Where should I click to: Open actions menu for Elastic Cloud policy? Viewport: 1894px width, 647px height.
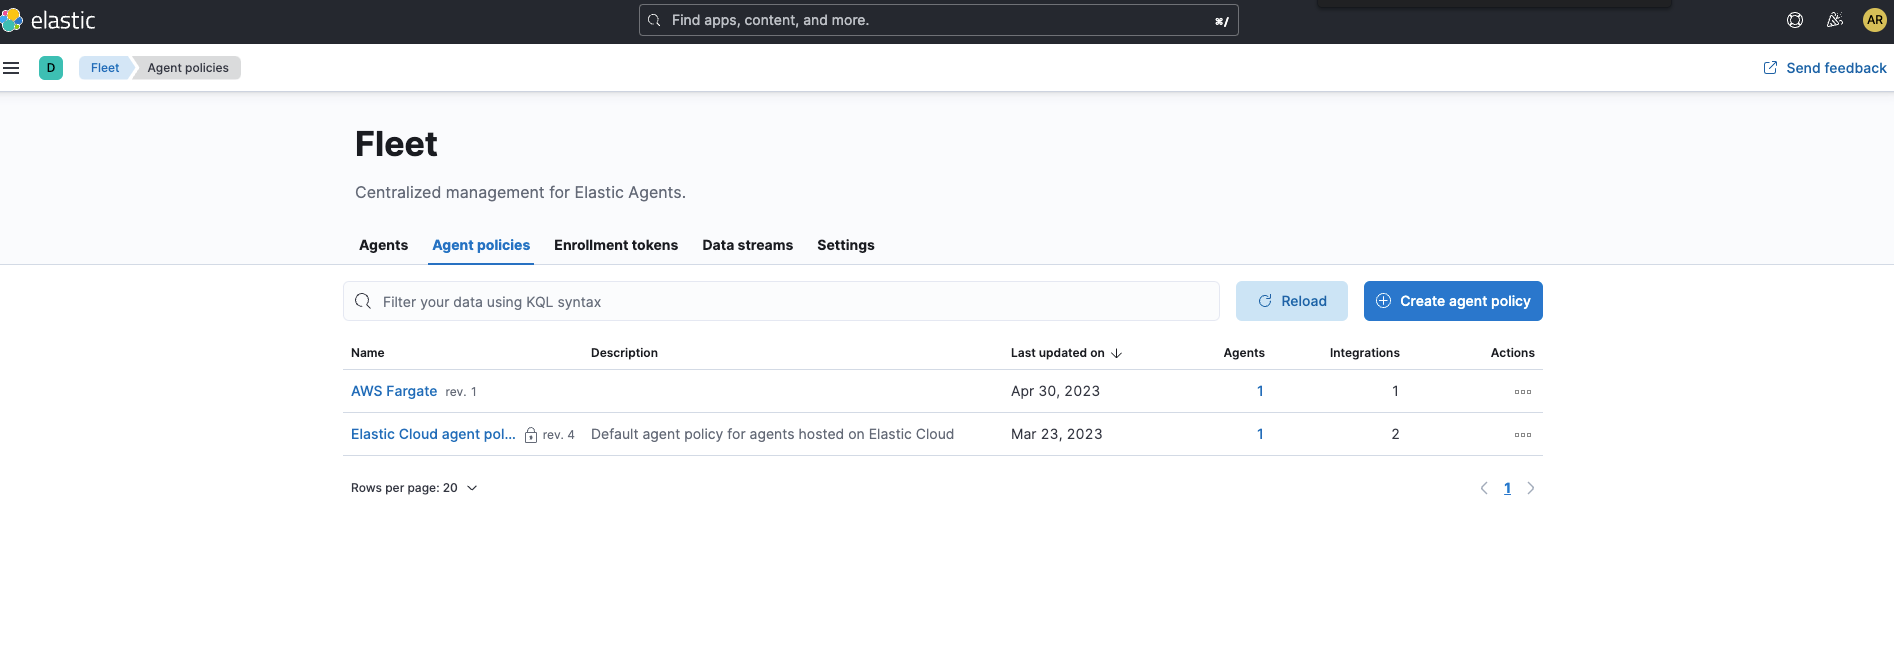point(1522,435)
